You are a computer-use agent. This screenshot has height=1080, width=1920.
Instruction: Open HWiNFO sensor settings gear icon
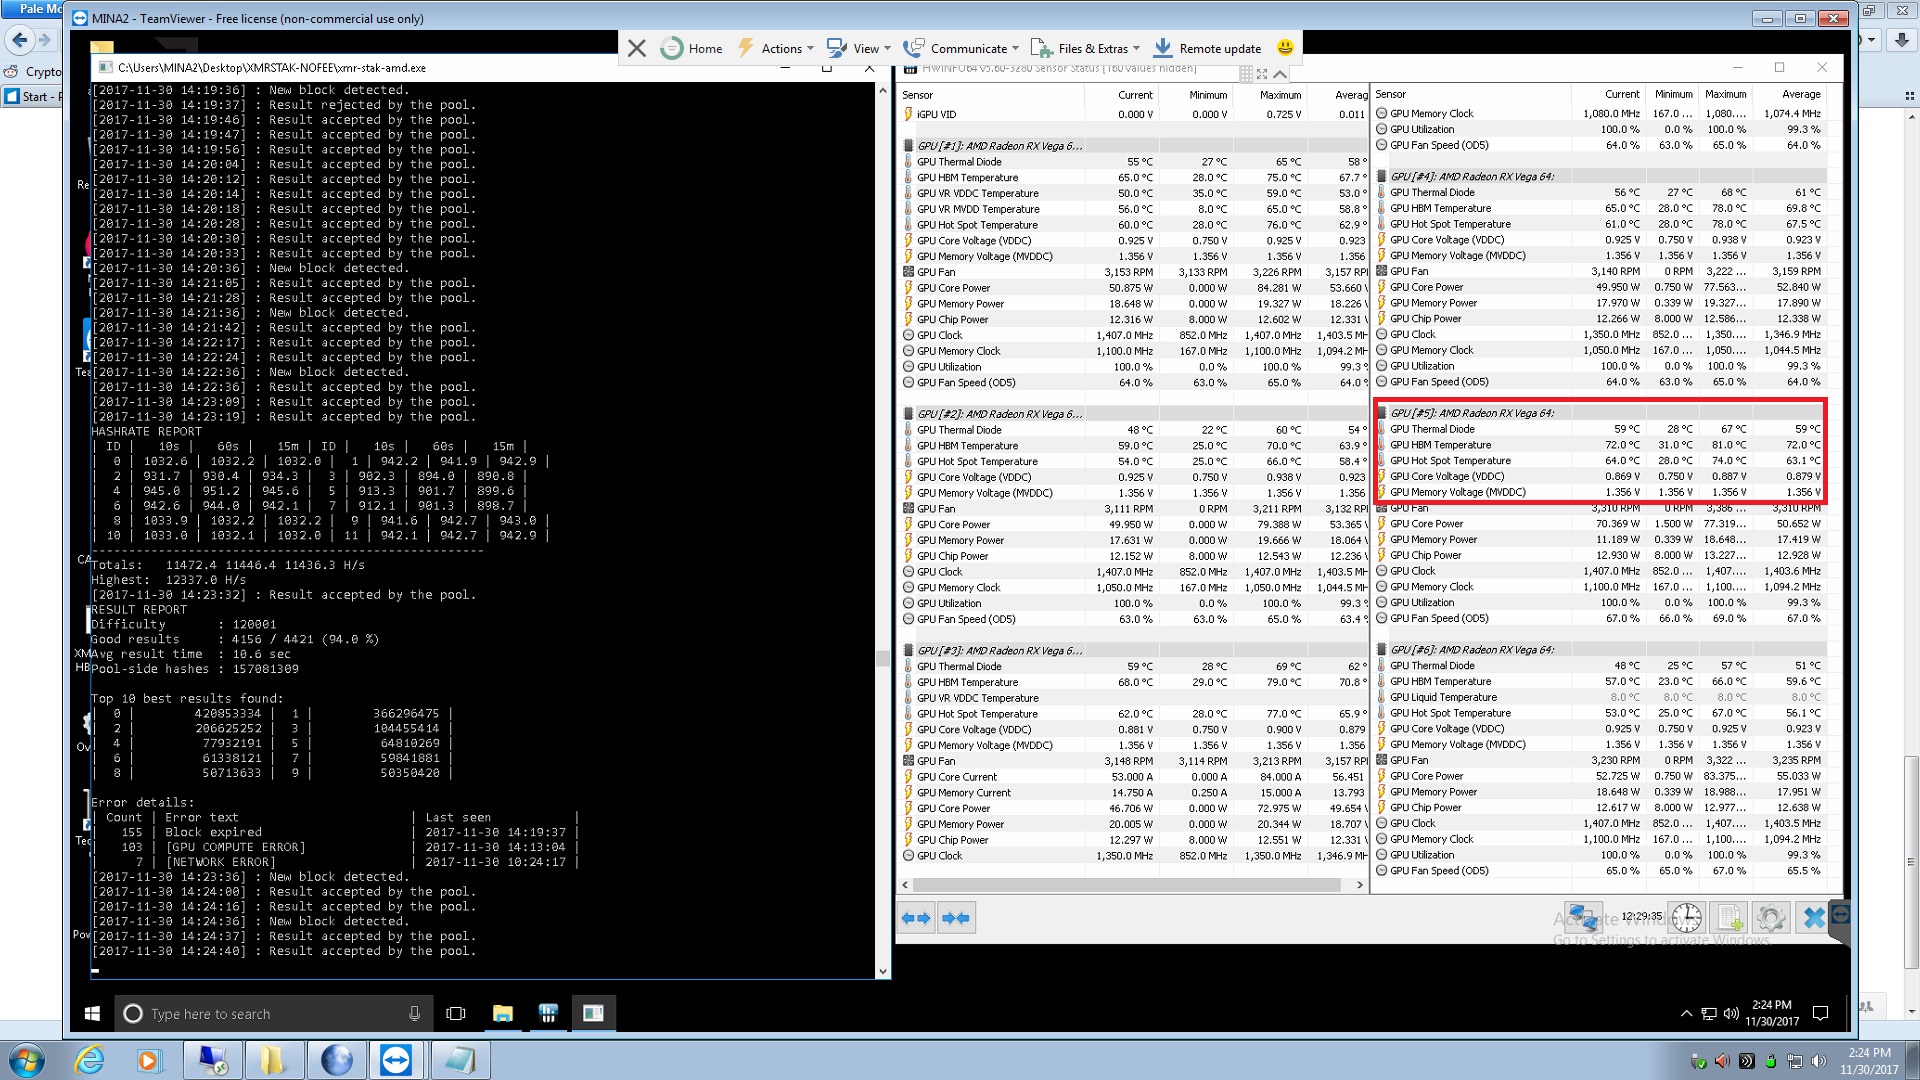tap(1770, 917)
